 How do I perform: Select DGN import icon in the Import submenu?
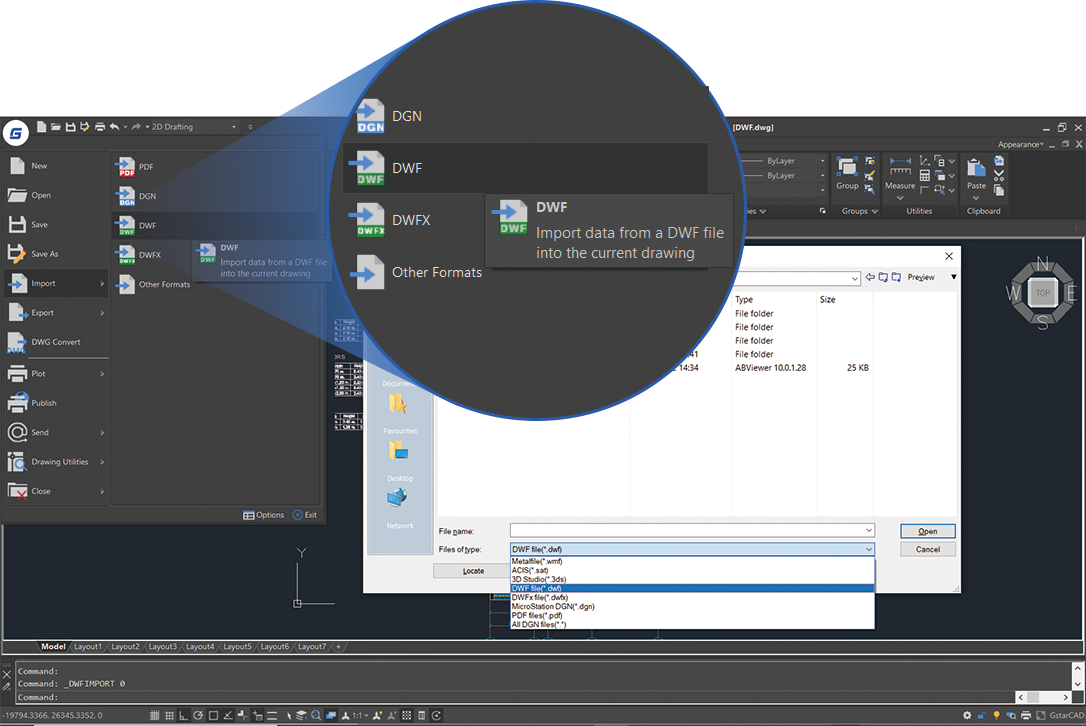125,196
